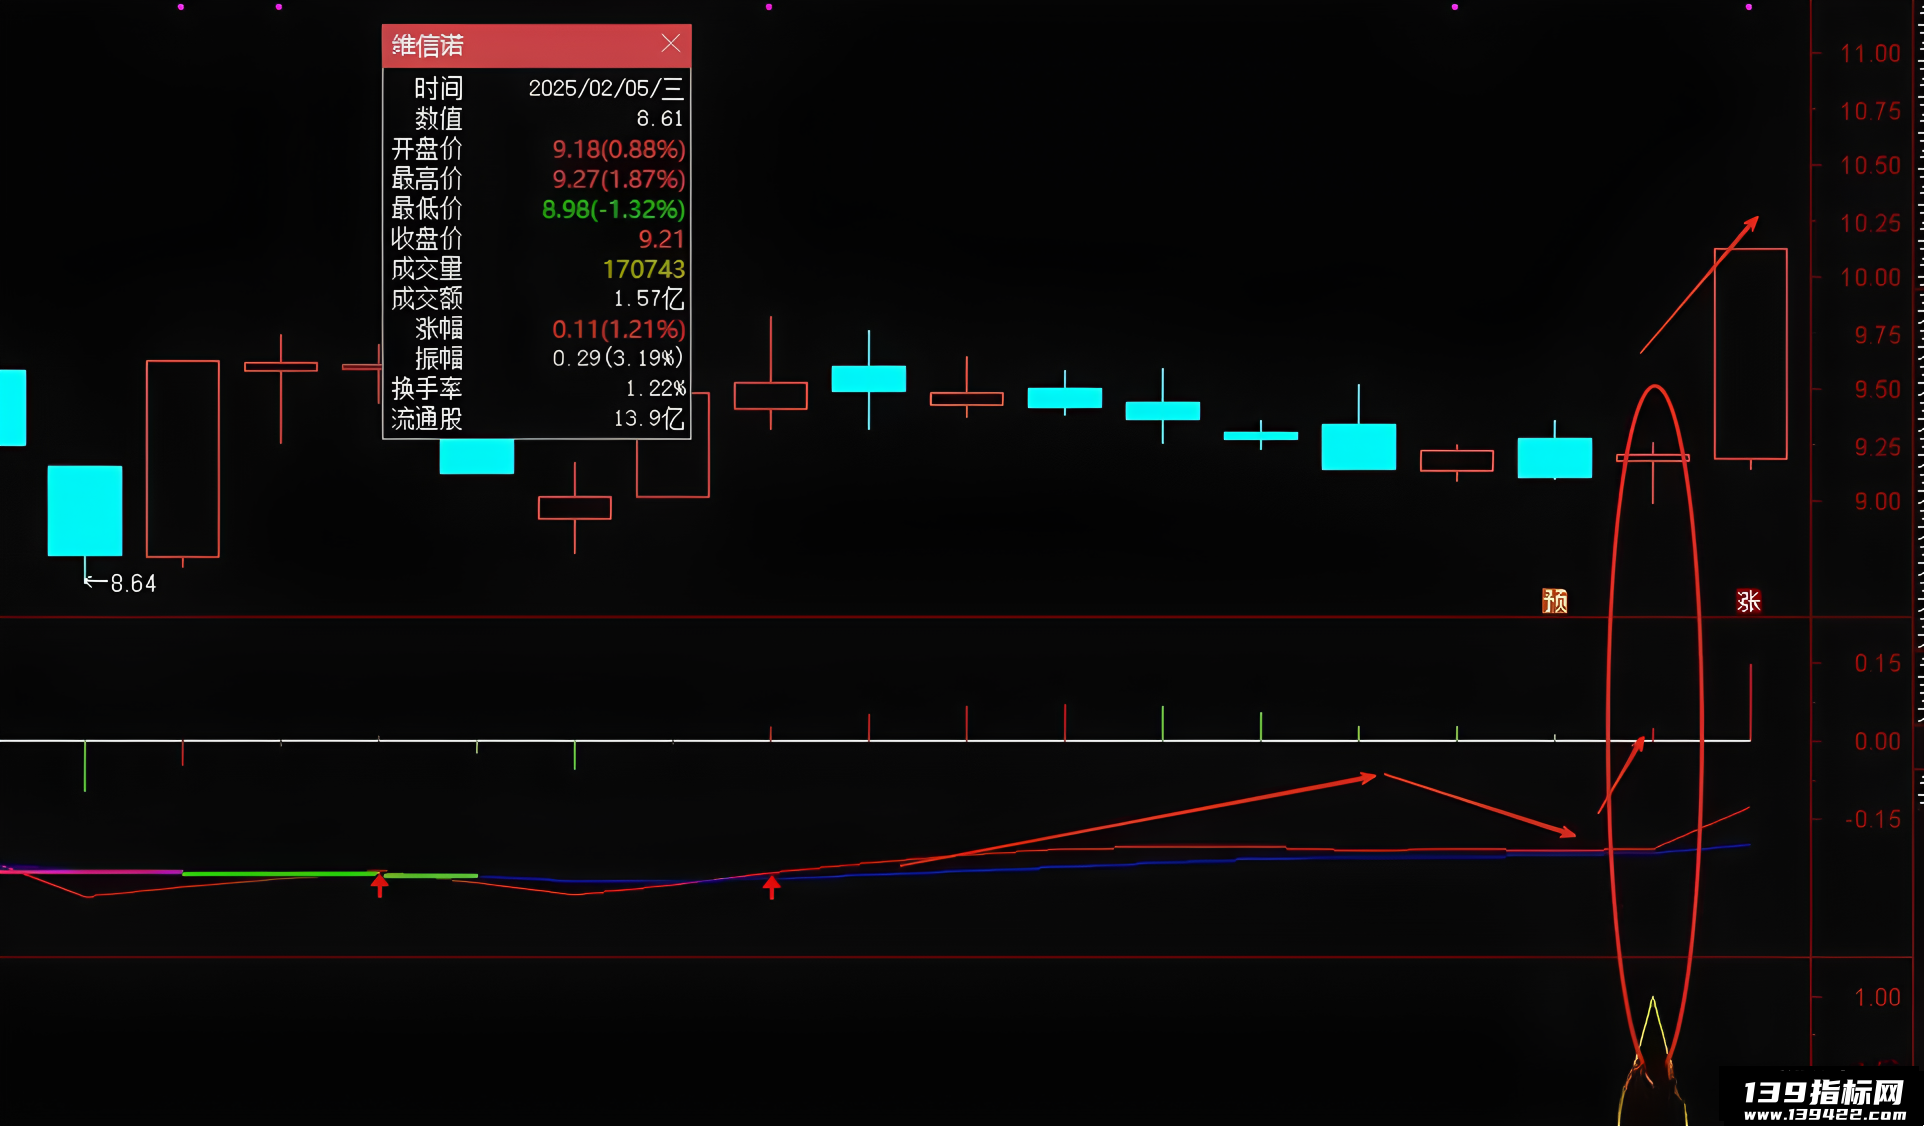Click the 涨 marker icon
This screenshot has width=1924, height=1126.
(x=1748, y=601)
